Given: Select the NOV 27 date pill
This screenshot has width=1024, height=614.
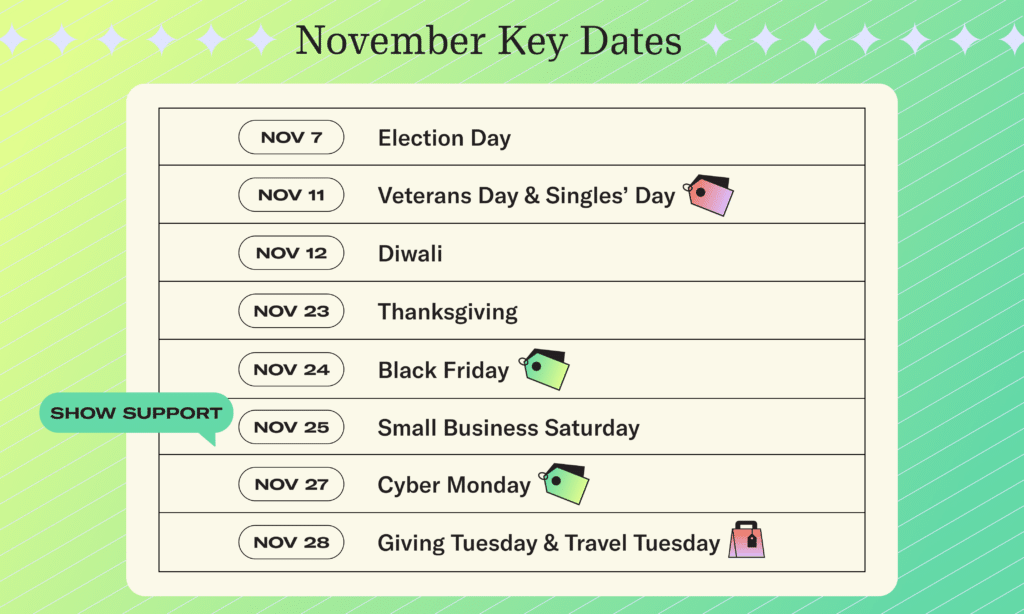Looking at the screenshot, I should tap(291, 484).
